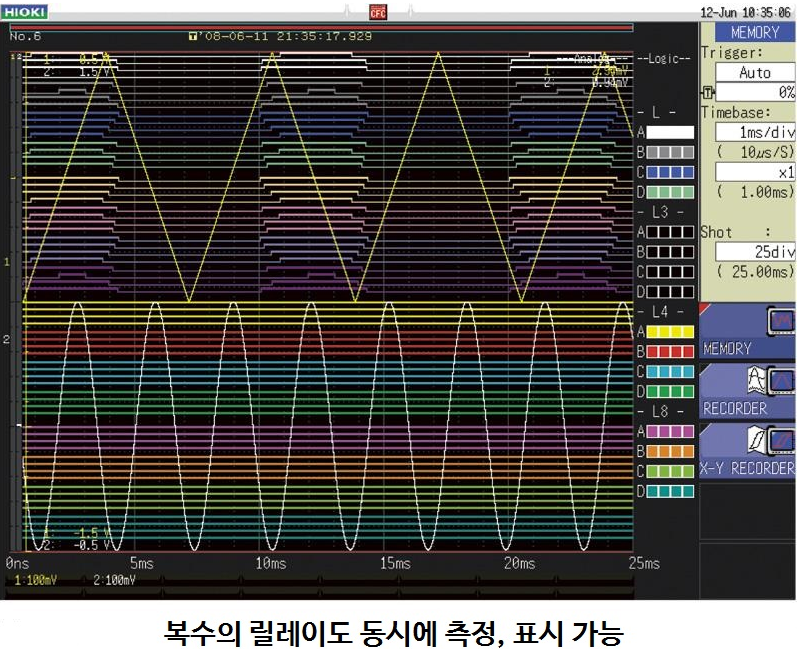This screenshot has height=649, width=799.
Task: Click the - L4 - probe group label
Action: click(x=660, y=312)
